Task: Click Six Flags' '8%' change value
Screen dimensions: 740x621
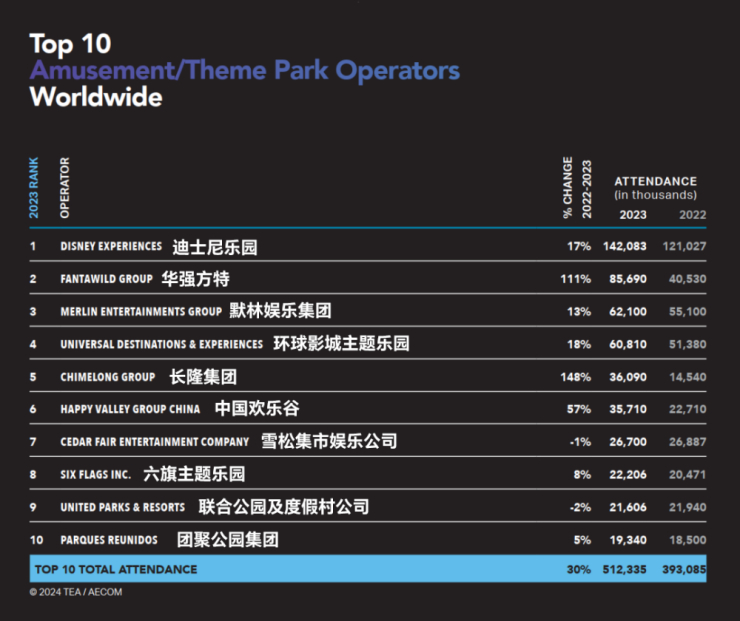Action: coord(582,475)
